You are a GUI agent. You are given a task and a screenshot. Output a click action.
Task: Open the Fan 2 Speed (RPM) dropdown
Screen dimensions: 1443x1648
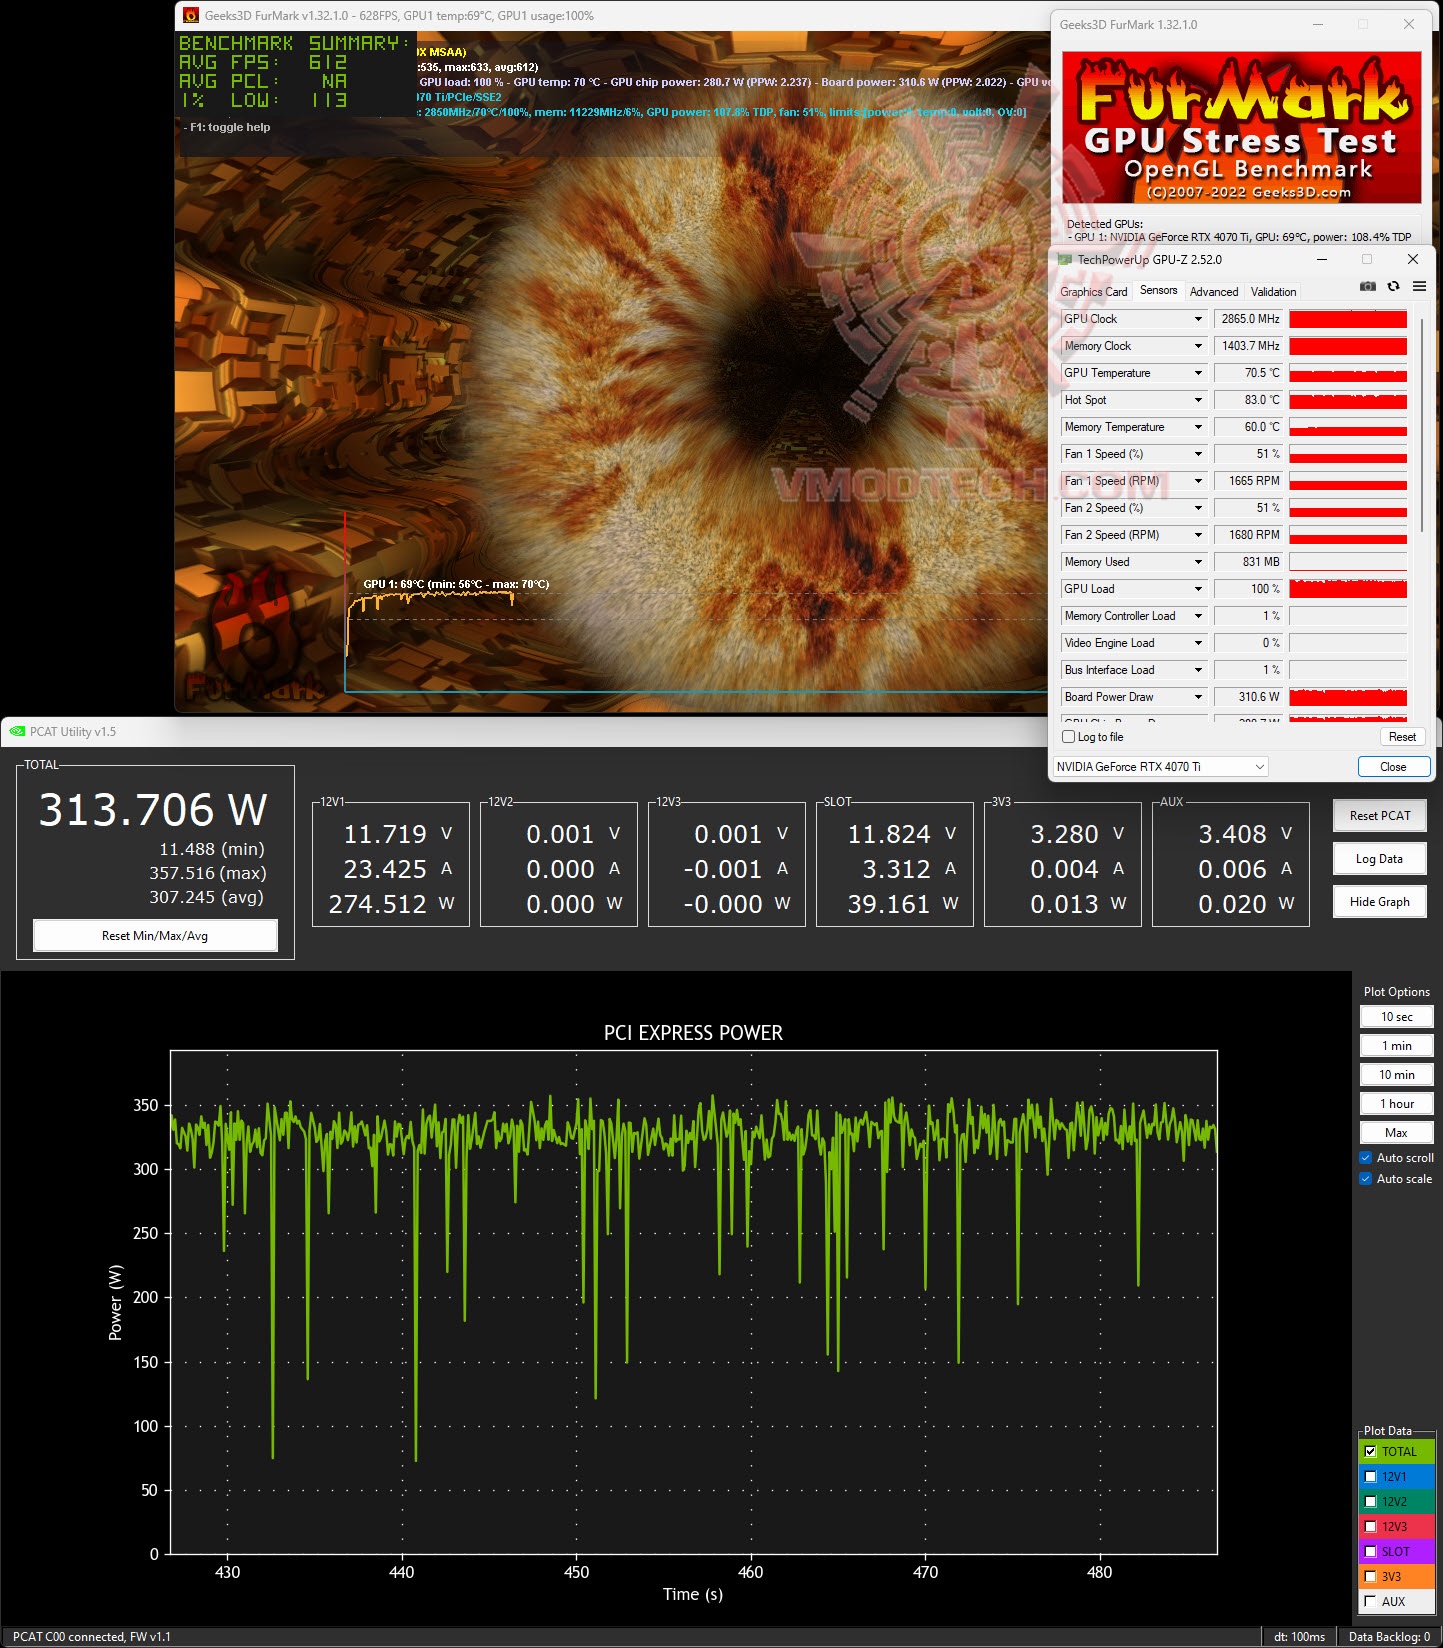coord(1198,535)
